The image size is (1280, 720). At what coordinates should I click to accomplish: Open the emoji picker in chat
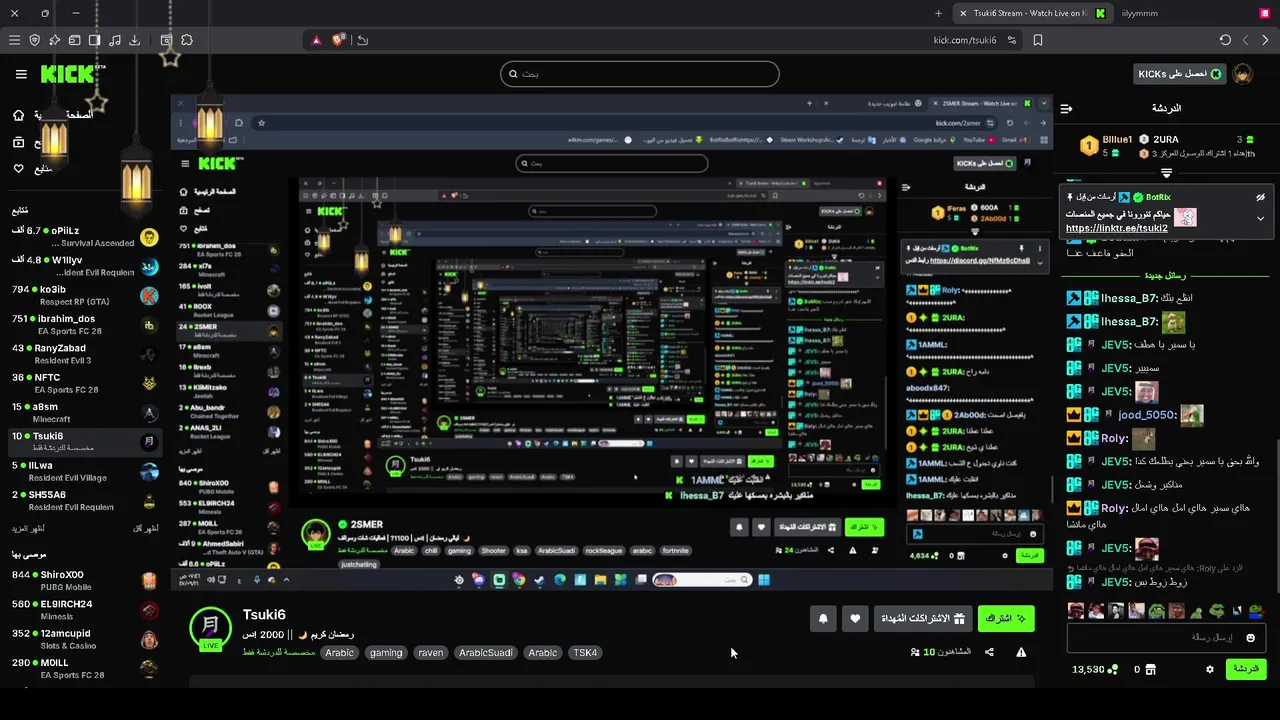tap(1250, 638)
